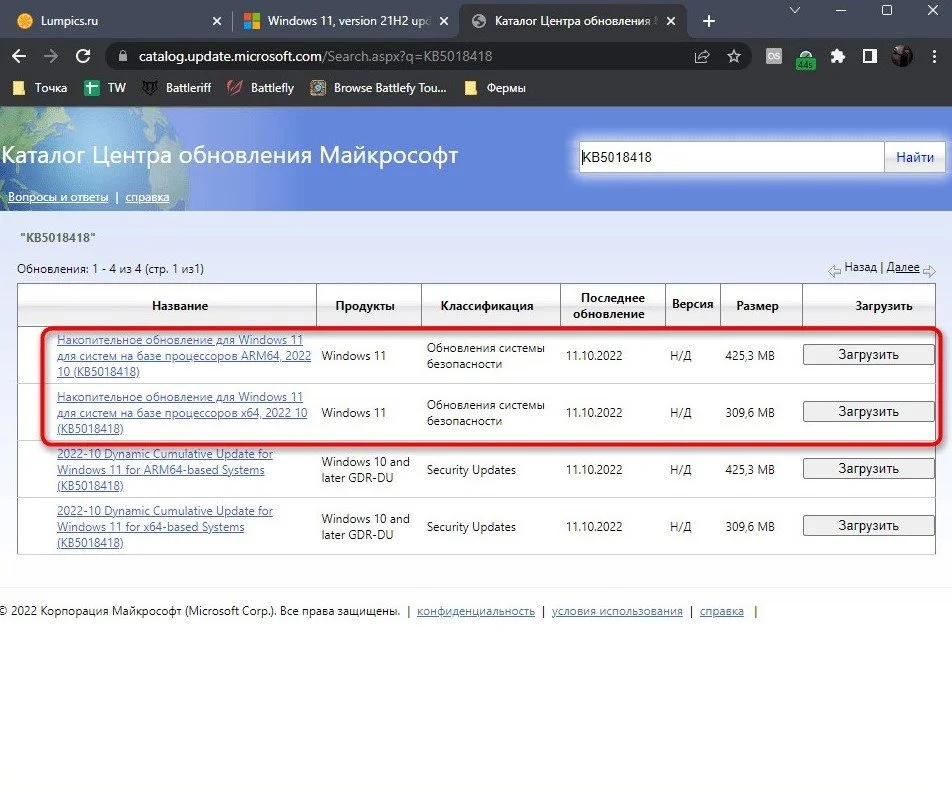952x789 pixels.
Task: Click Загрузить for ARM64 Накопительное обновление
Action: [x=868, y=354]
